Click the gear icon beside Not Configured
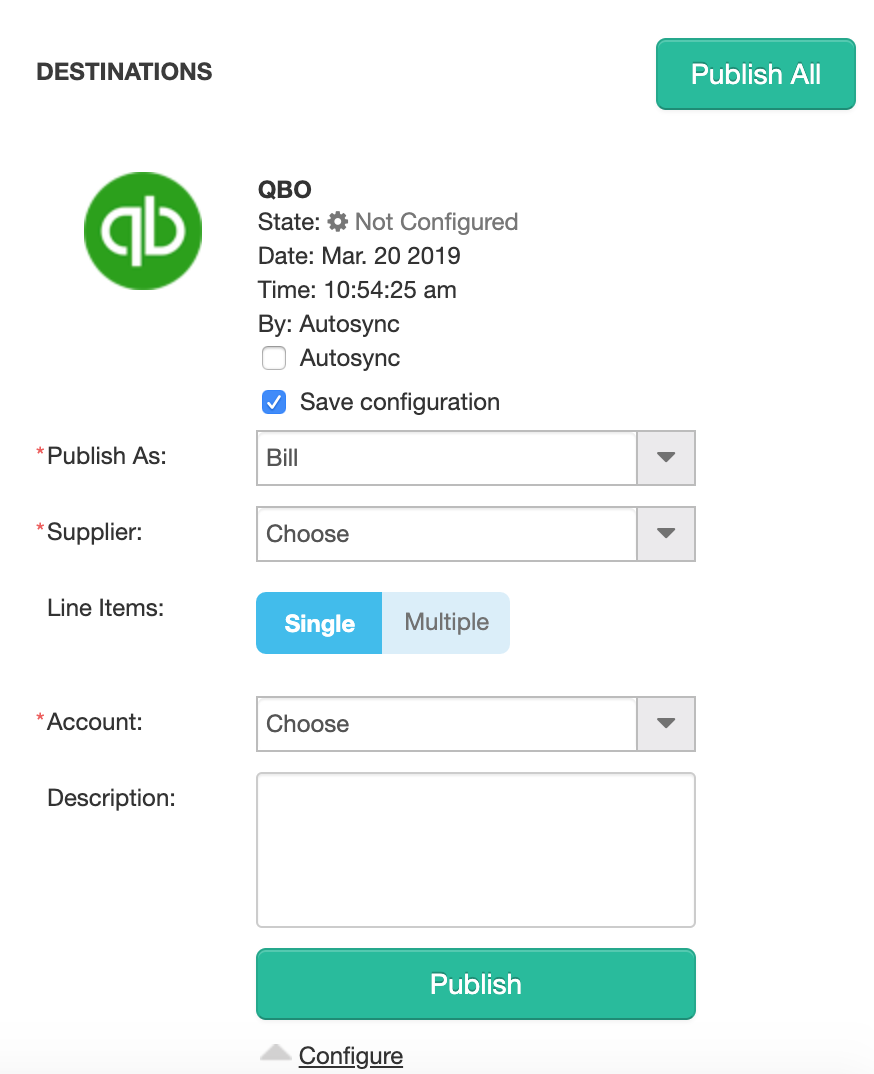 [338, 221]
